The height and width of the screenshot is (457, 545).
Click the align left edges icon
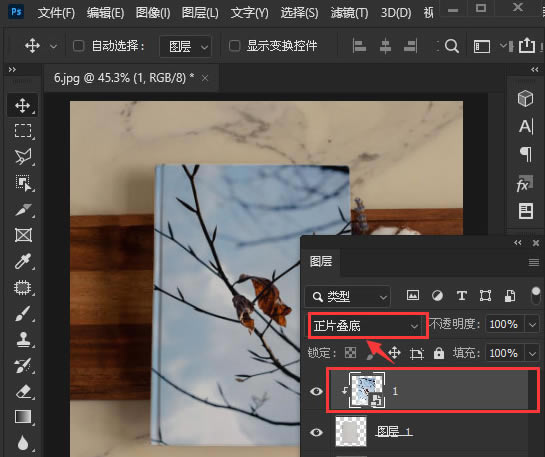click(359, 46)
